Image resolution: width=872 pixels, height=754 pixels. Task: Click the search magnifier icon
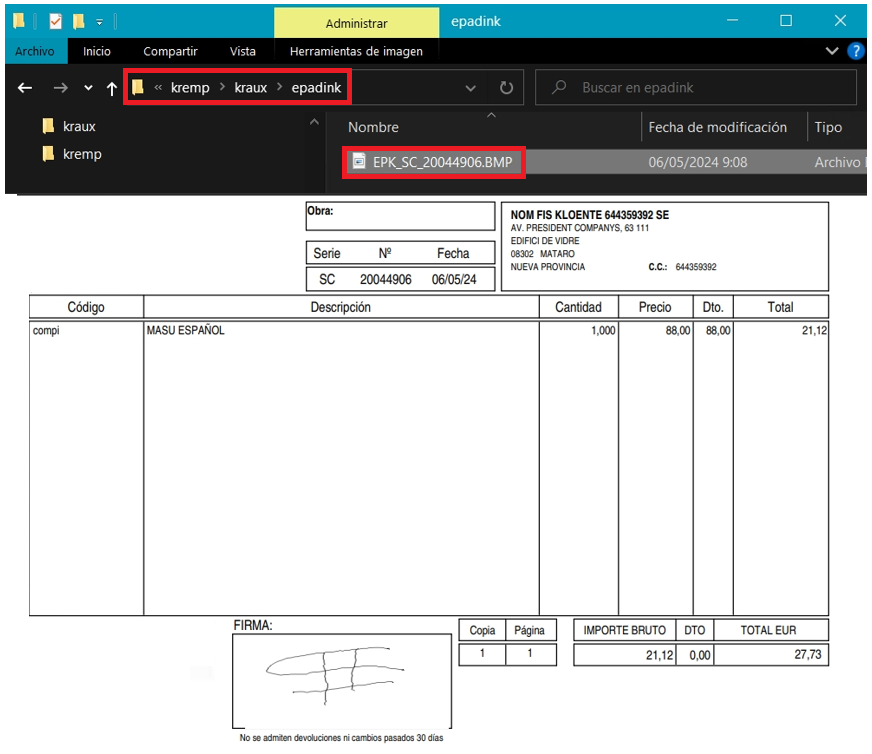(x=559, y=87)
